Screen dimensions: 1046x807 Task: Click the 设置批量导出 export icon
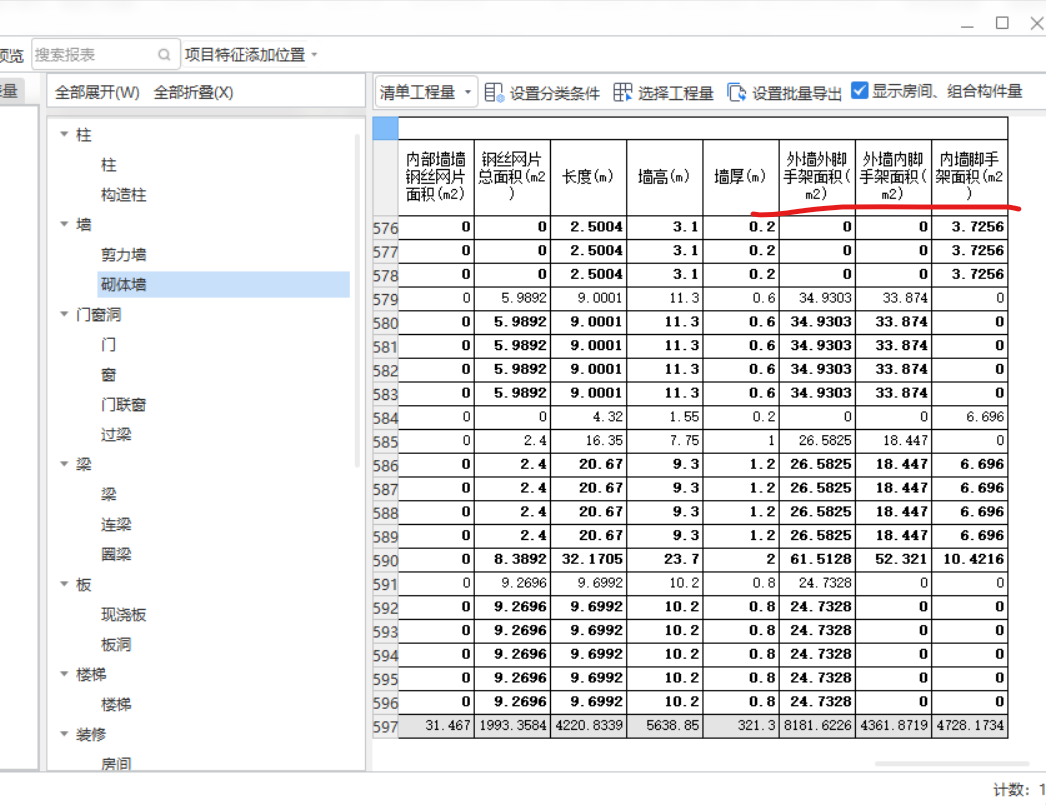coord(736,93)
